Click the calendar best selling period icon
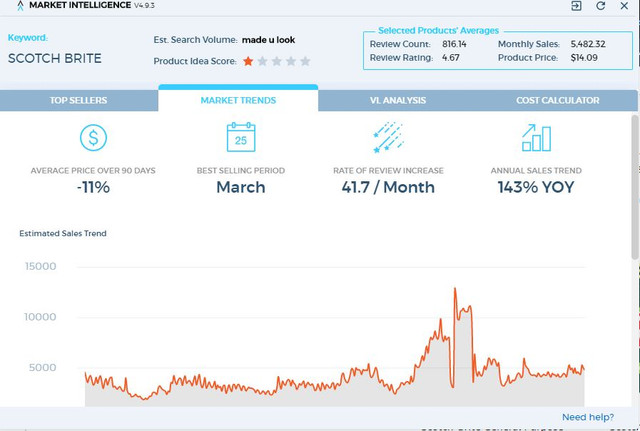The width and height of the screenshot is (640, 431). 241,137
